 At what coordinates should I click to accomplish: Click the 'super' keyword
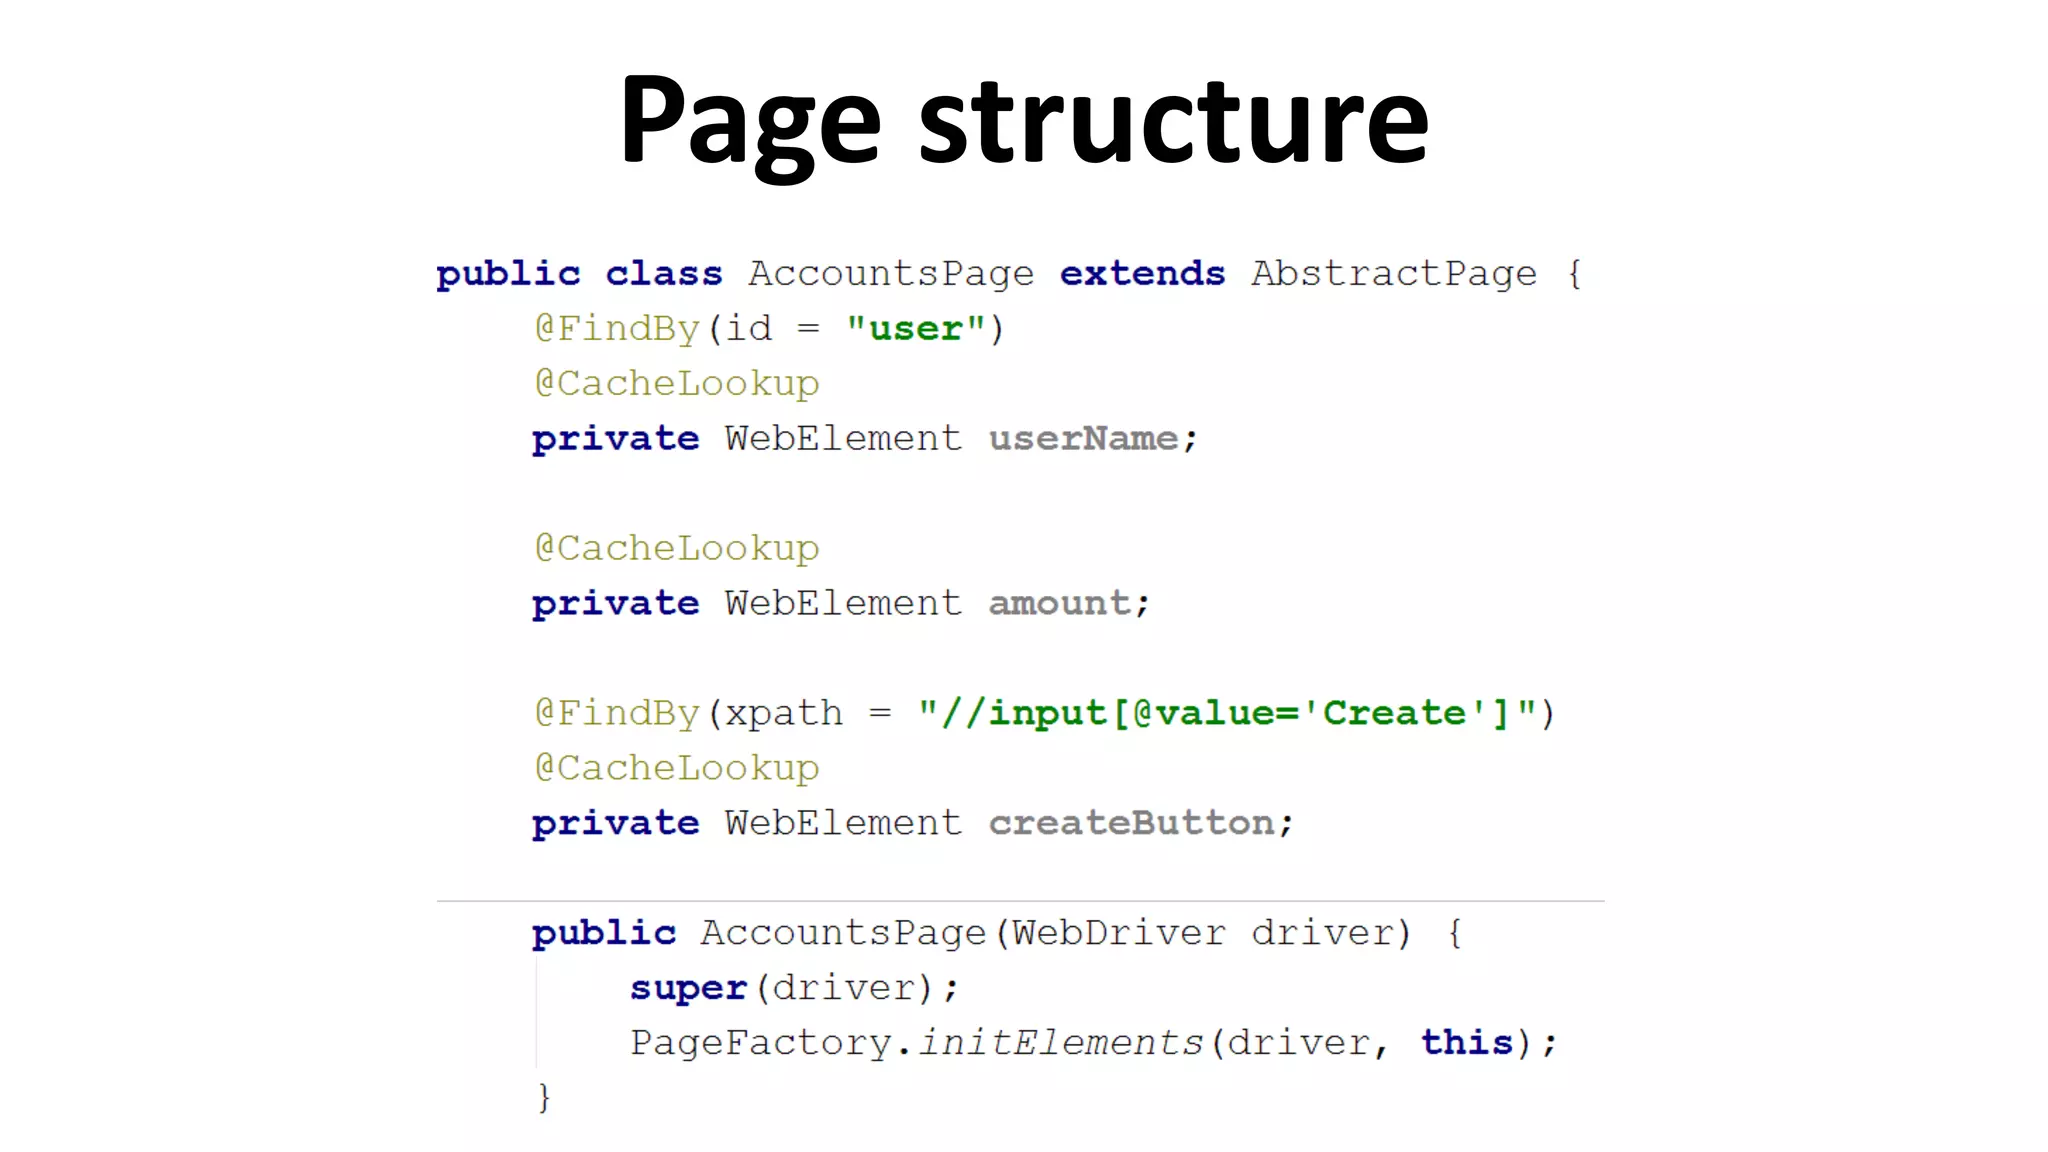pyautogui.click(x=688, y=989)
